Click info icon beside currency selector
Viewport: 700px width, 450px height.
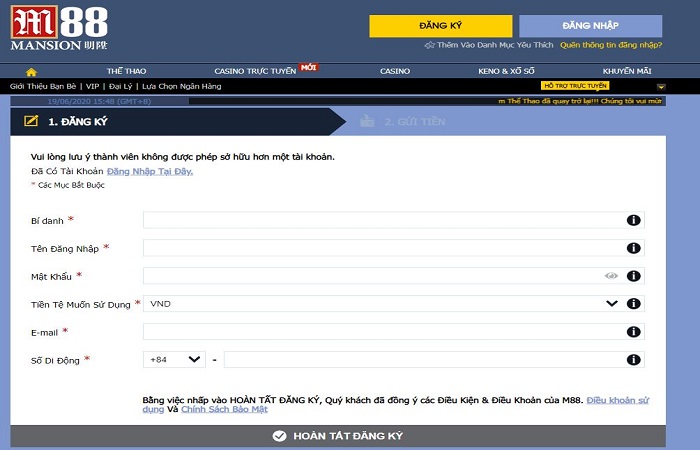[633, 304]
